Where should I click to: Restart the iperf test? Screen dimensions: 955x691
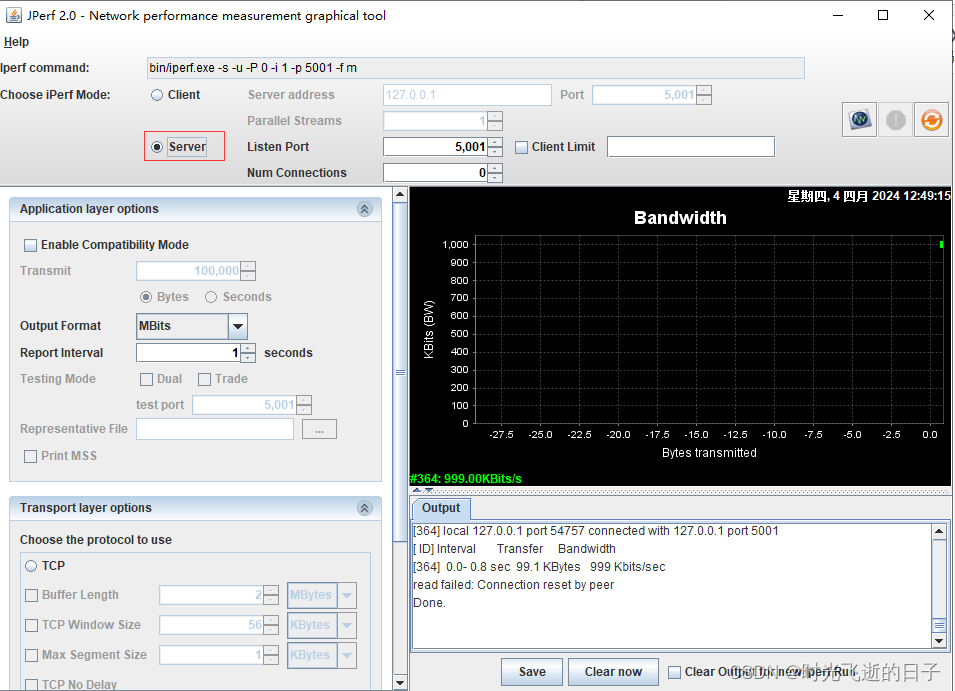pos(931,119)
